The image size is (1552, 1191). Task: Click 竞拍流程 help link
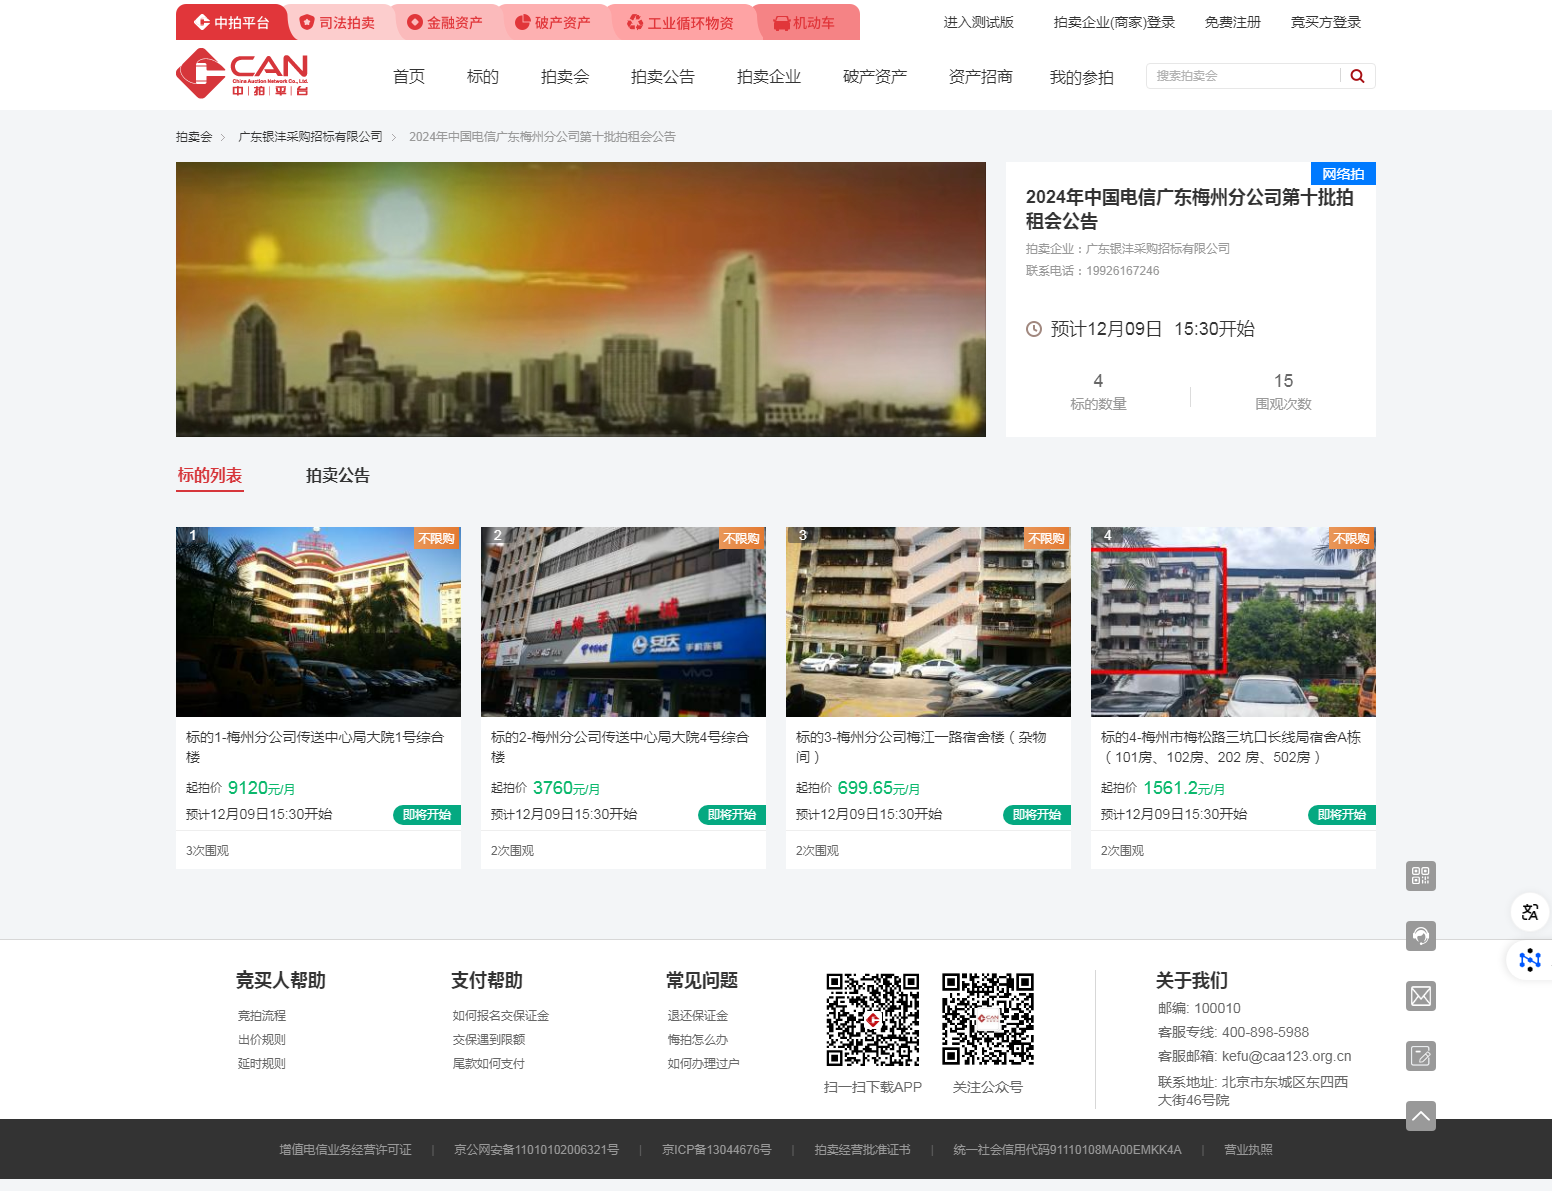(262, 1016)
